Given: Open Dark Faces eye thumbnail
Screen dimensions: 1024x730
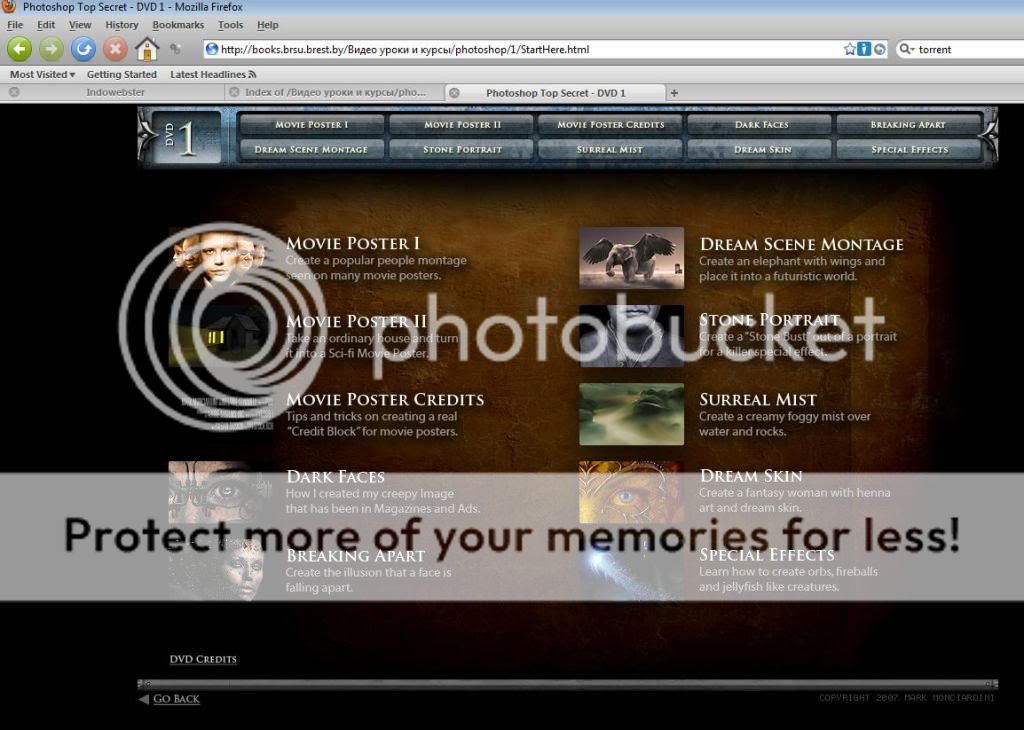Looking at the screenshot, I should pyautogui.click(x=220, y=492).
